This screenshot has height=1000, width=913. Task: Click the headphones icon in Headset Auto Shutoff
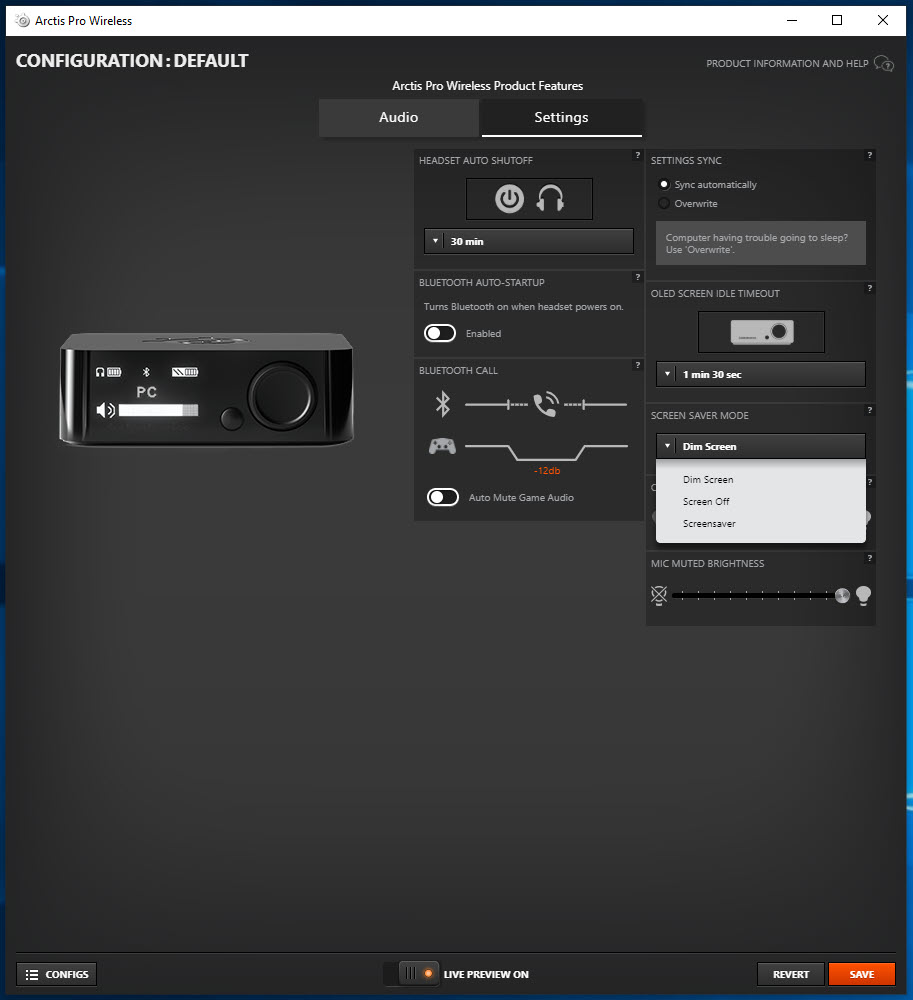(550, 199)
